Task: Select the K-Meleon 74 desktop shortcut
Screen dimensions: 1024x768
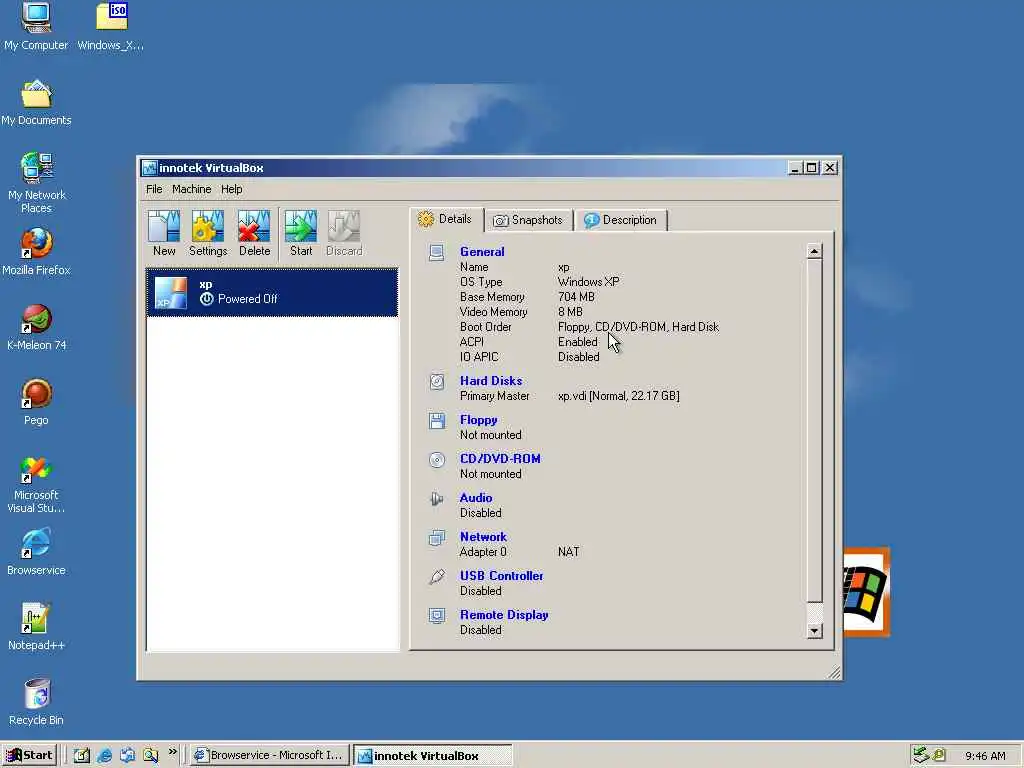Action: tap(36, 327)
